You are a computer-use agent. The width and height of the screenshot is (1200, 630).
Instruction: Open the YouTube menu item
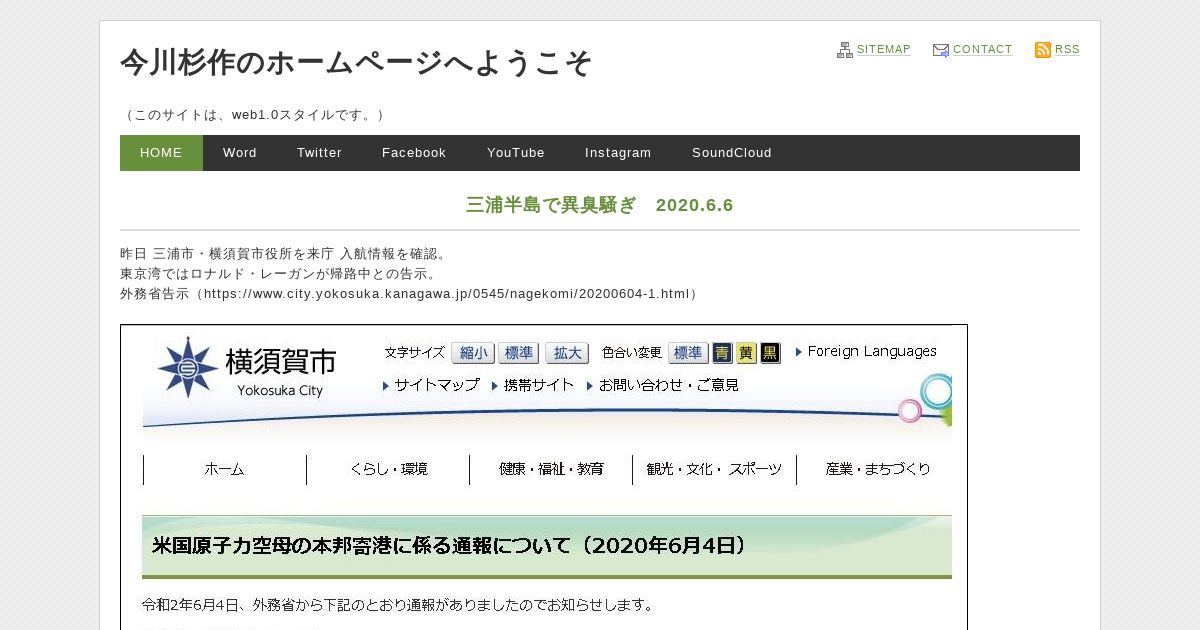click(516, 153)
